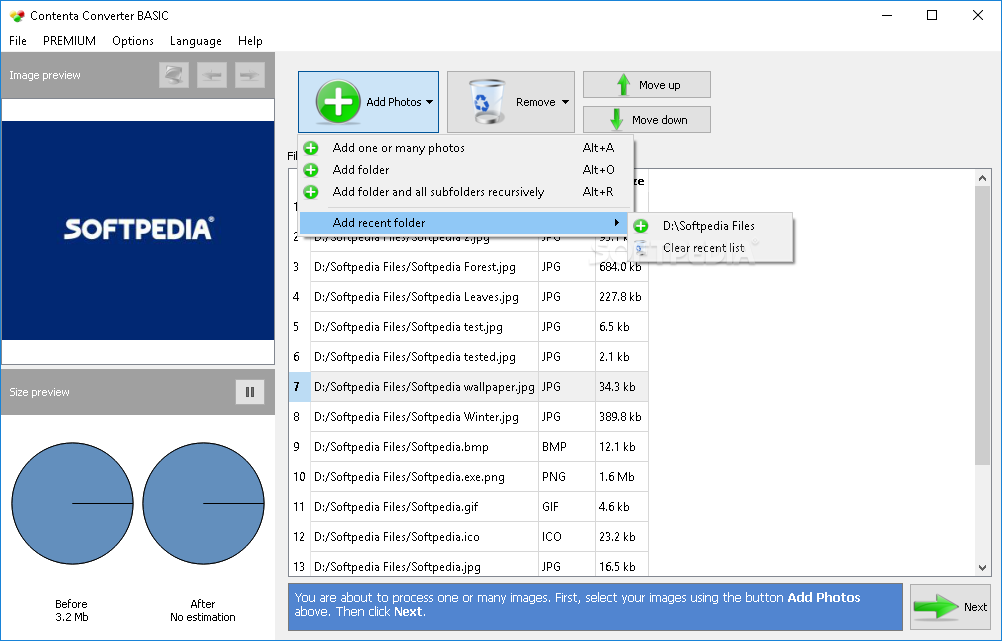Click the After size pie chart
The height and width of the screenshot is (641, 1002).
203,504
